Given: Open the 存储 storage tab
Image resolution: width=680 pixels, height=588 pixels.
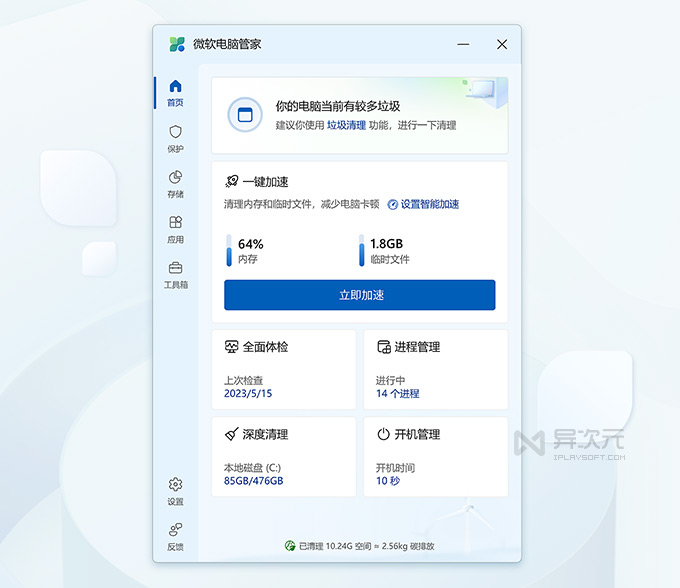Looking at the screenshot, I should coord(176,184).
